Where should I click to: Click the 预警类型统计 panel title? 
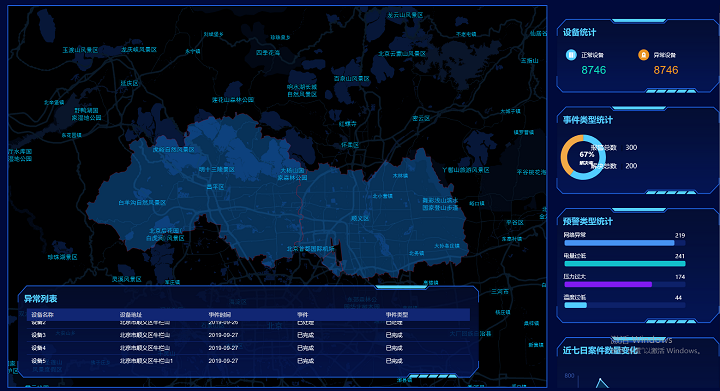[x=588, y=221]
